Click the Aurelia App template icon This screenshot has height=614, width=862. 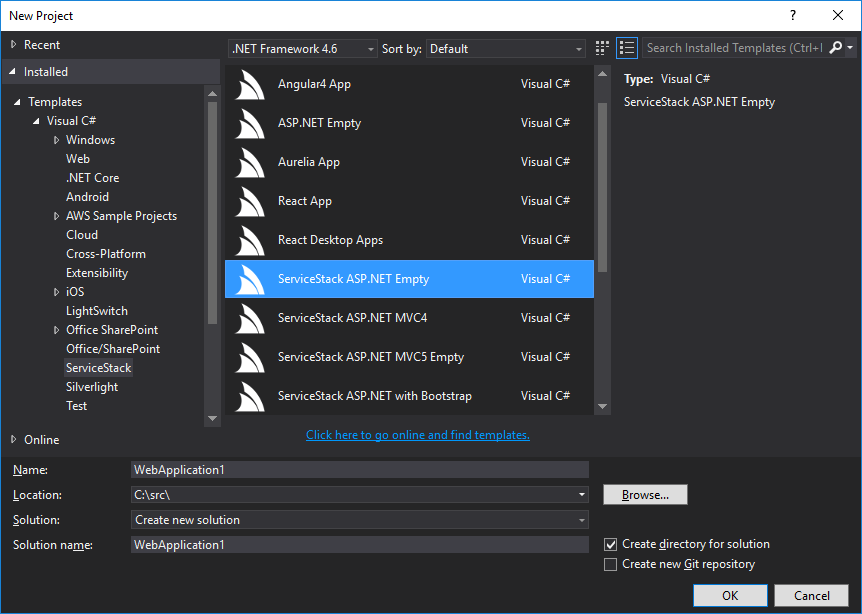coord(250,163)
